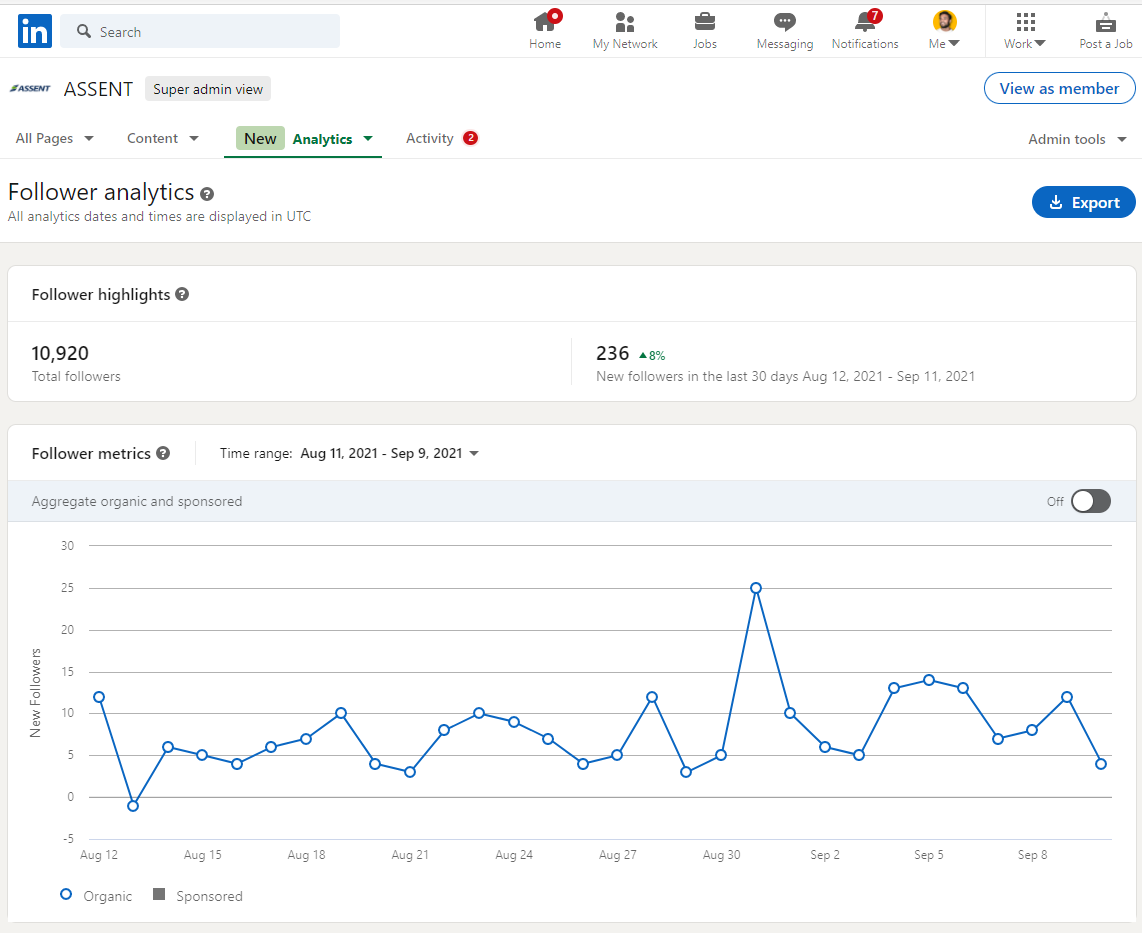This screenshot has width=1142, height=933.
Task: Open the Admin tools dropdown
Action: [x=1077, y=139]
